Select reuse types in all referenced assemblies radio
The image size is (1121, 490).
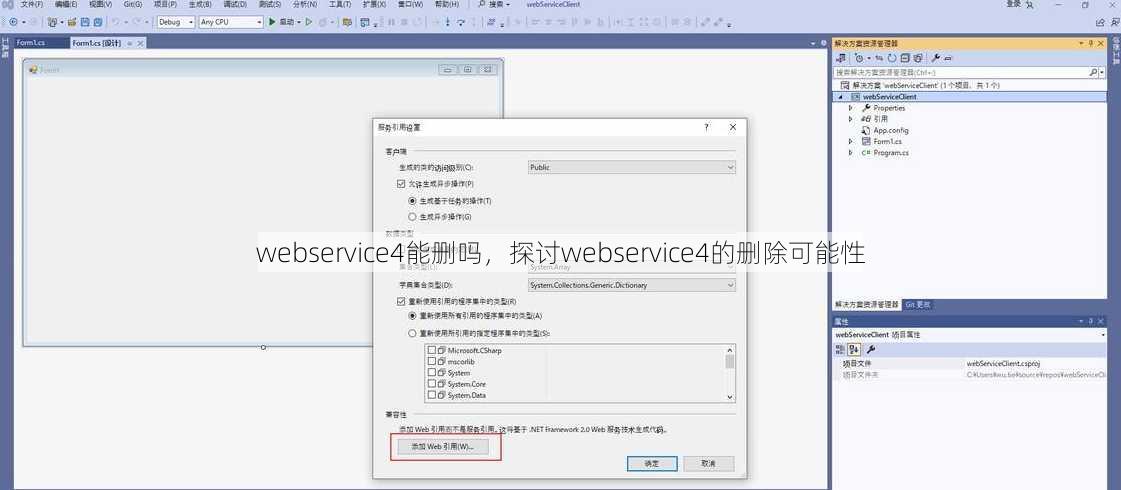412,315
